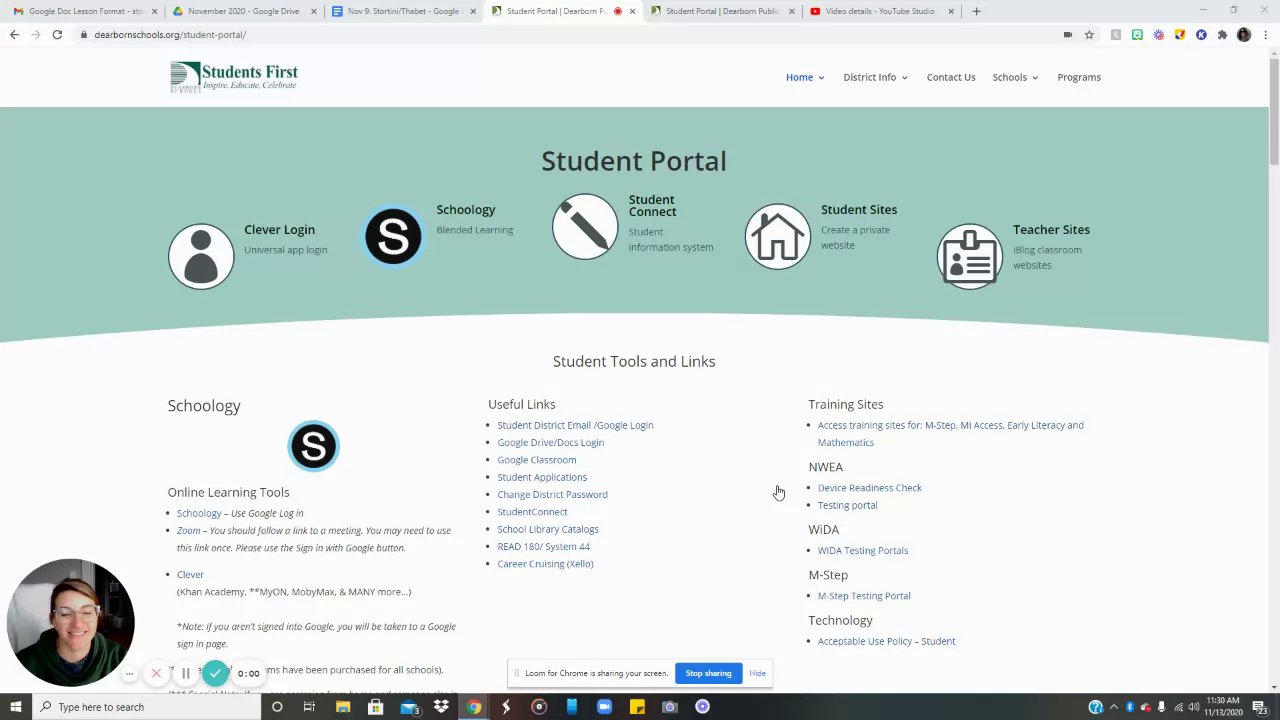Image resolution: width=1280 pixels, height=720 pixels.
Task: Click the Loom webcam bubble
Action: (70, 622)
